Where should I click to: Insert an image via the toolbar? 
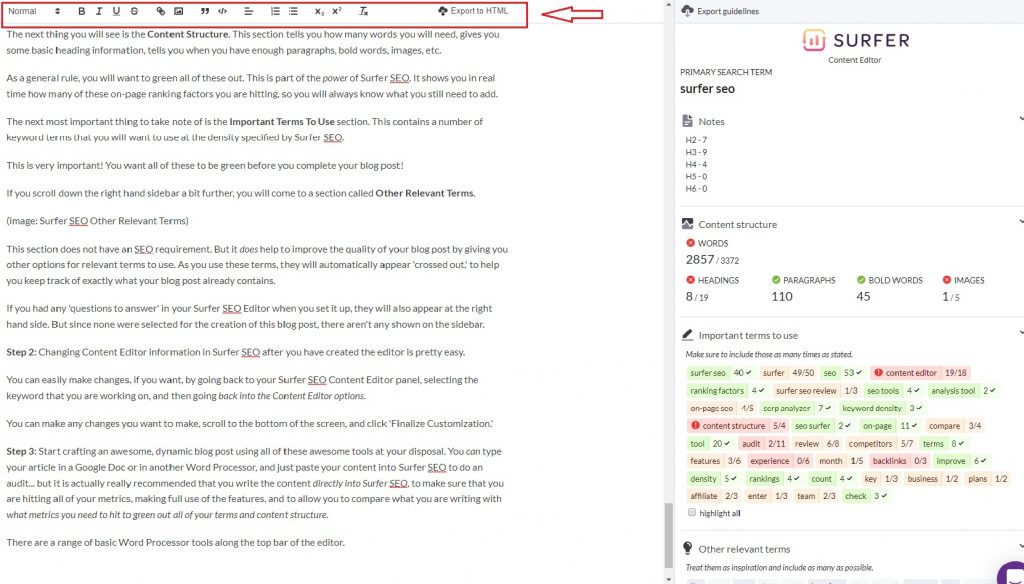tap(177, 10)
